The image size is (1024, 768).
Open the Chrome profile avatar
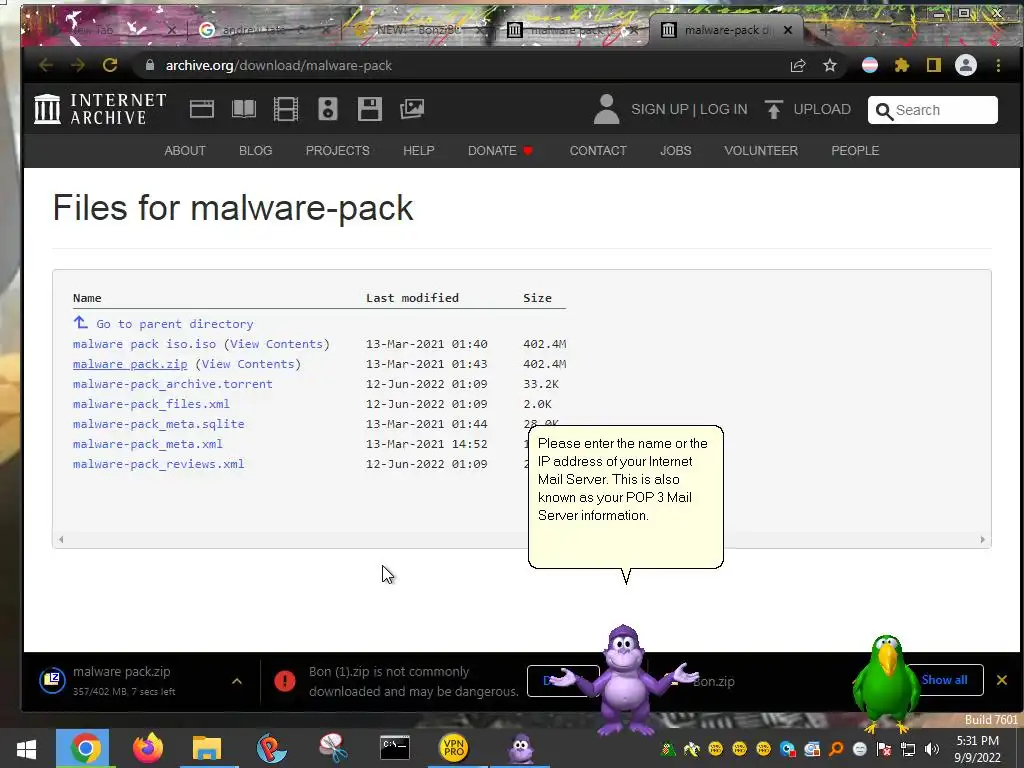coord(966,65)
